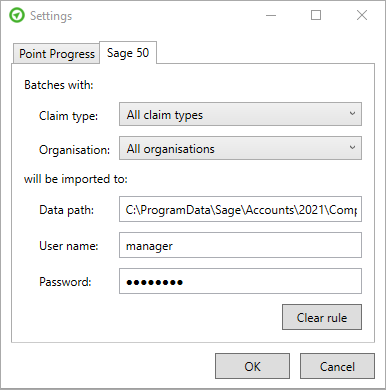This screenshot has height=390, width=386.
Task: Click the Settings window title text
Action: pyautogui.click(x=51, y=16)
